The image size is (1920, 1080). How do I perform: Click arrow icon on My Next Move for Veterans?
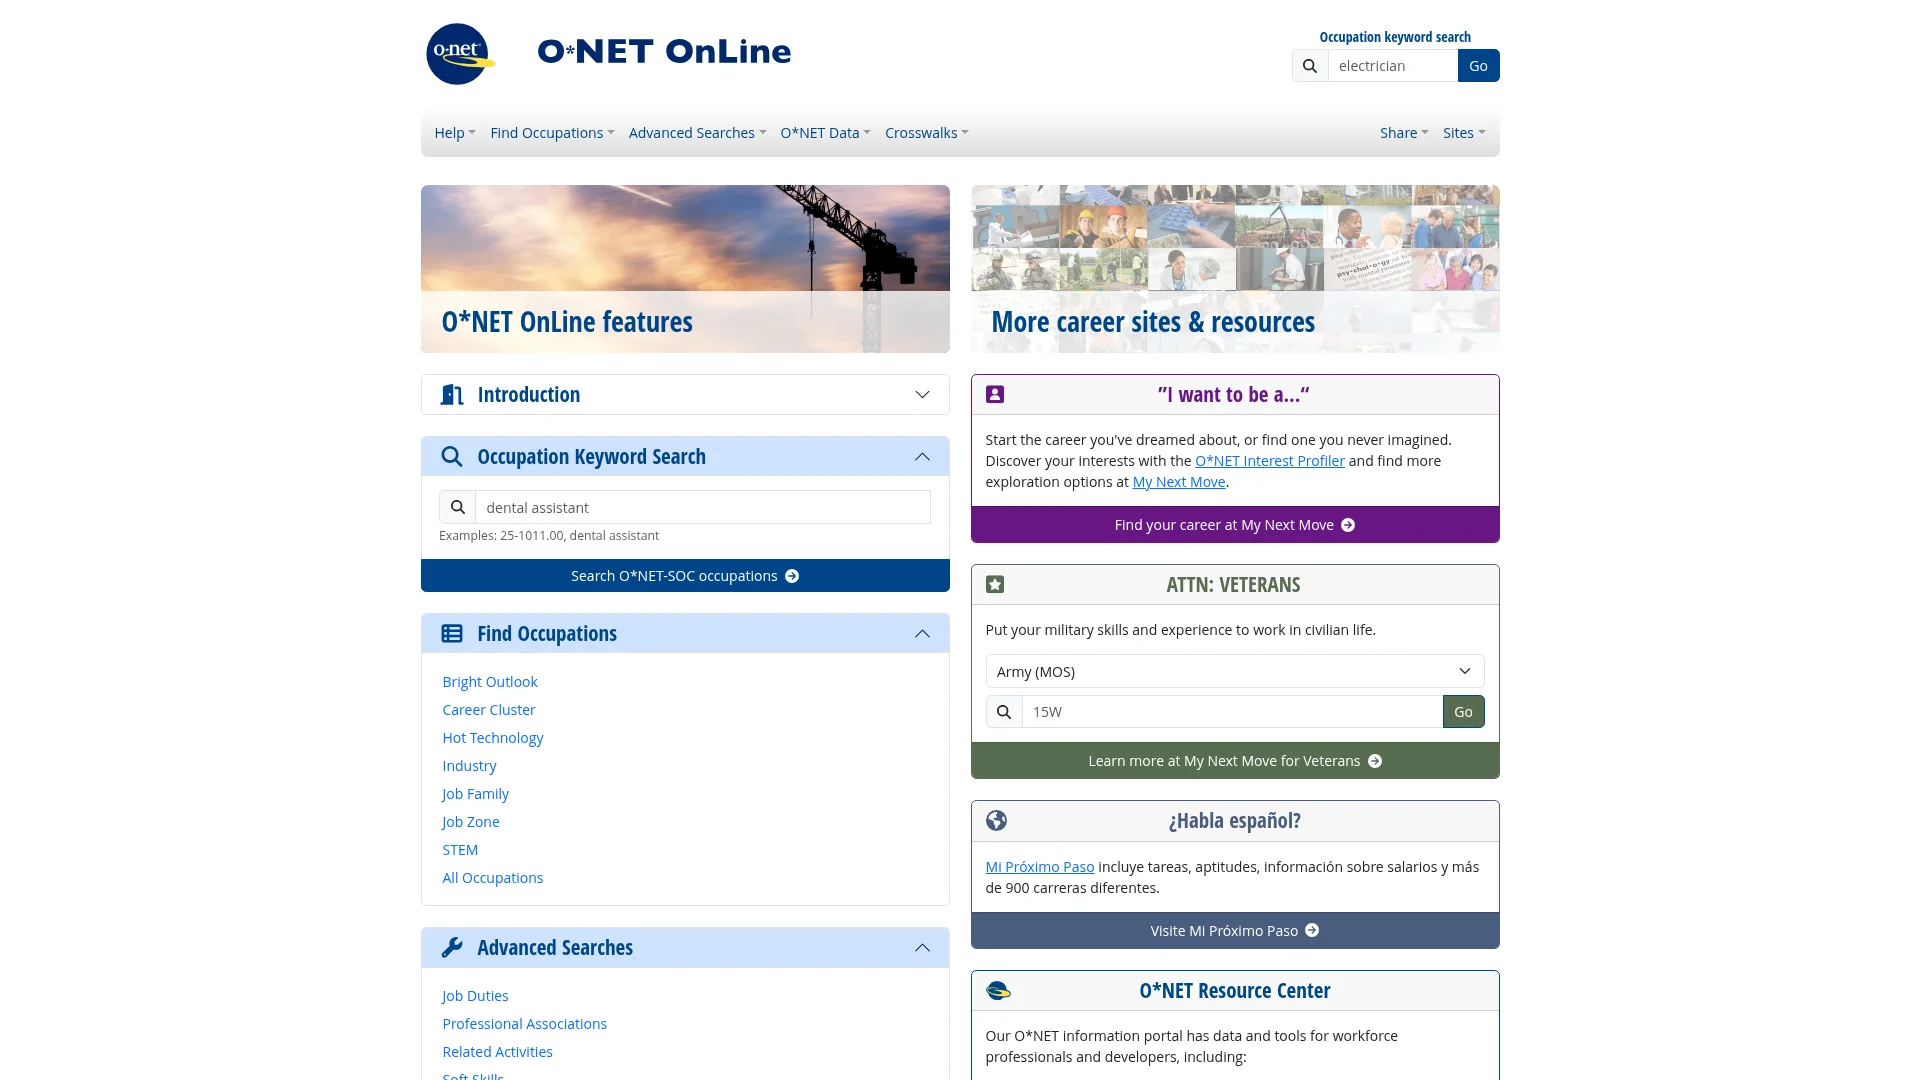[1375, 761]
